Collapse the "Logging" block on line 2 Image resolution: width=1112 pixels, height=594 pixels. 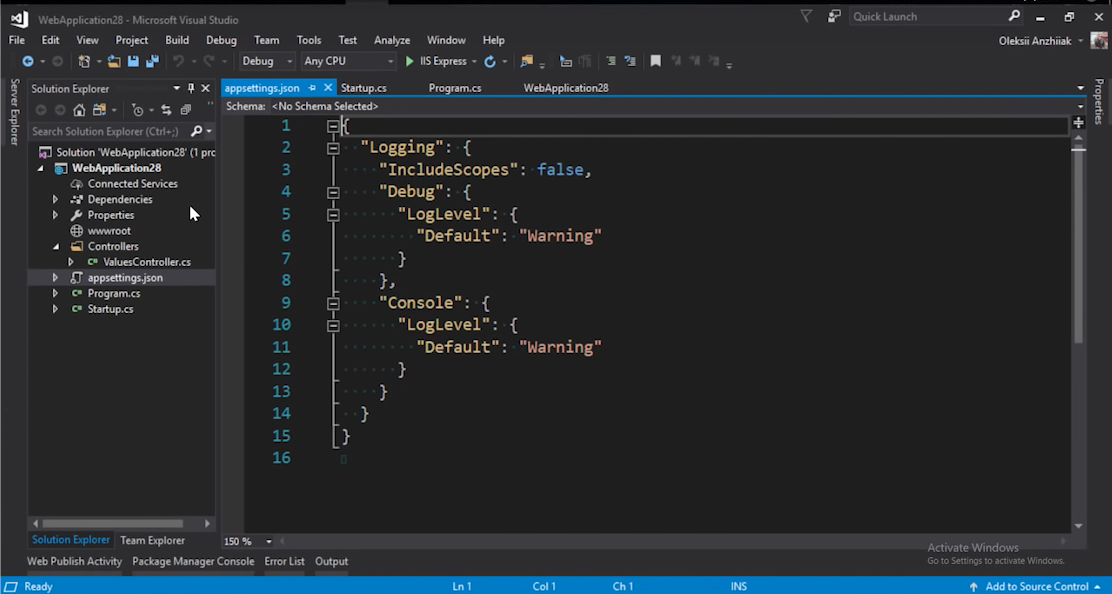333,148
